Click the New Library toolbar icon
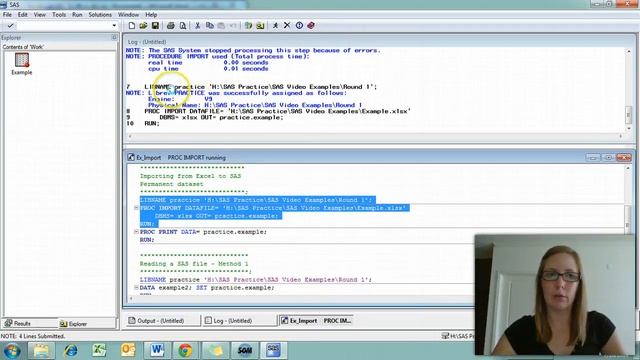640x360 pixels. point(248,25)
